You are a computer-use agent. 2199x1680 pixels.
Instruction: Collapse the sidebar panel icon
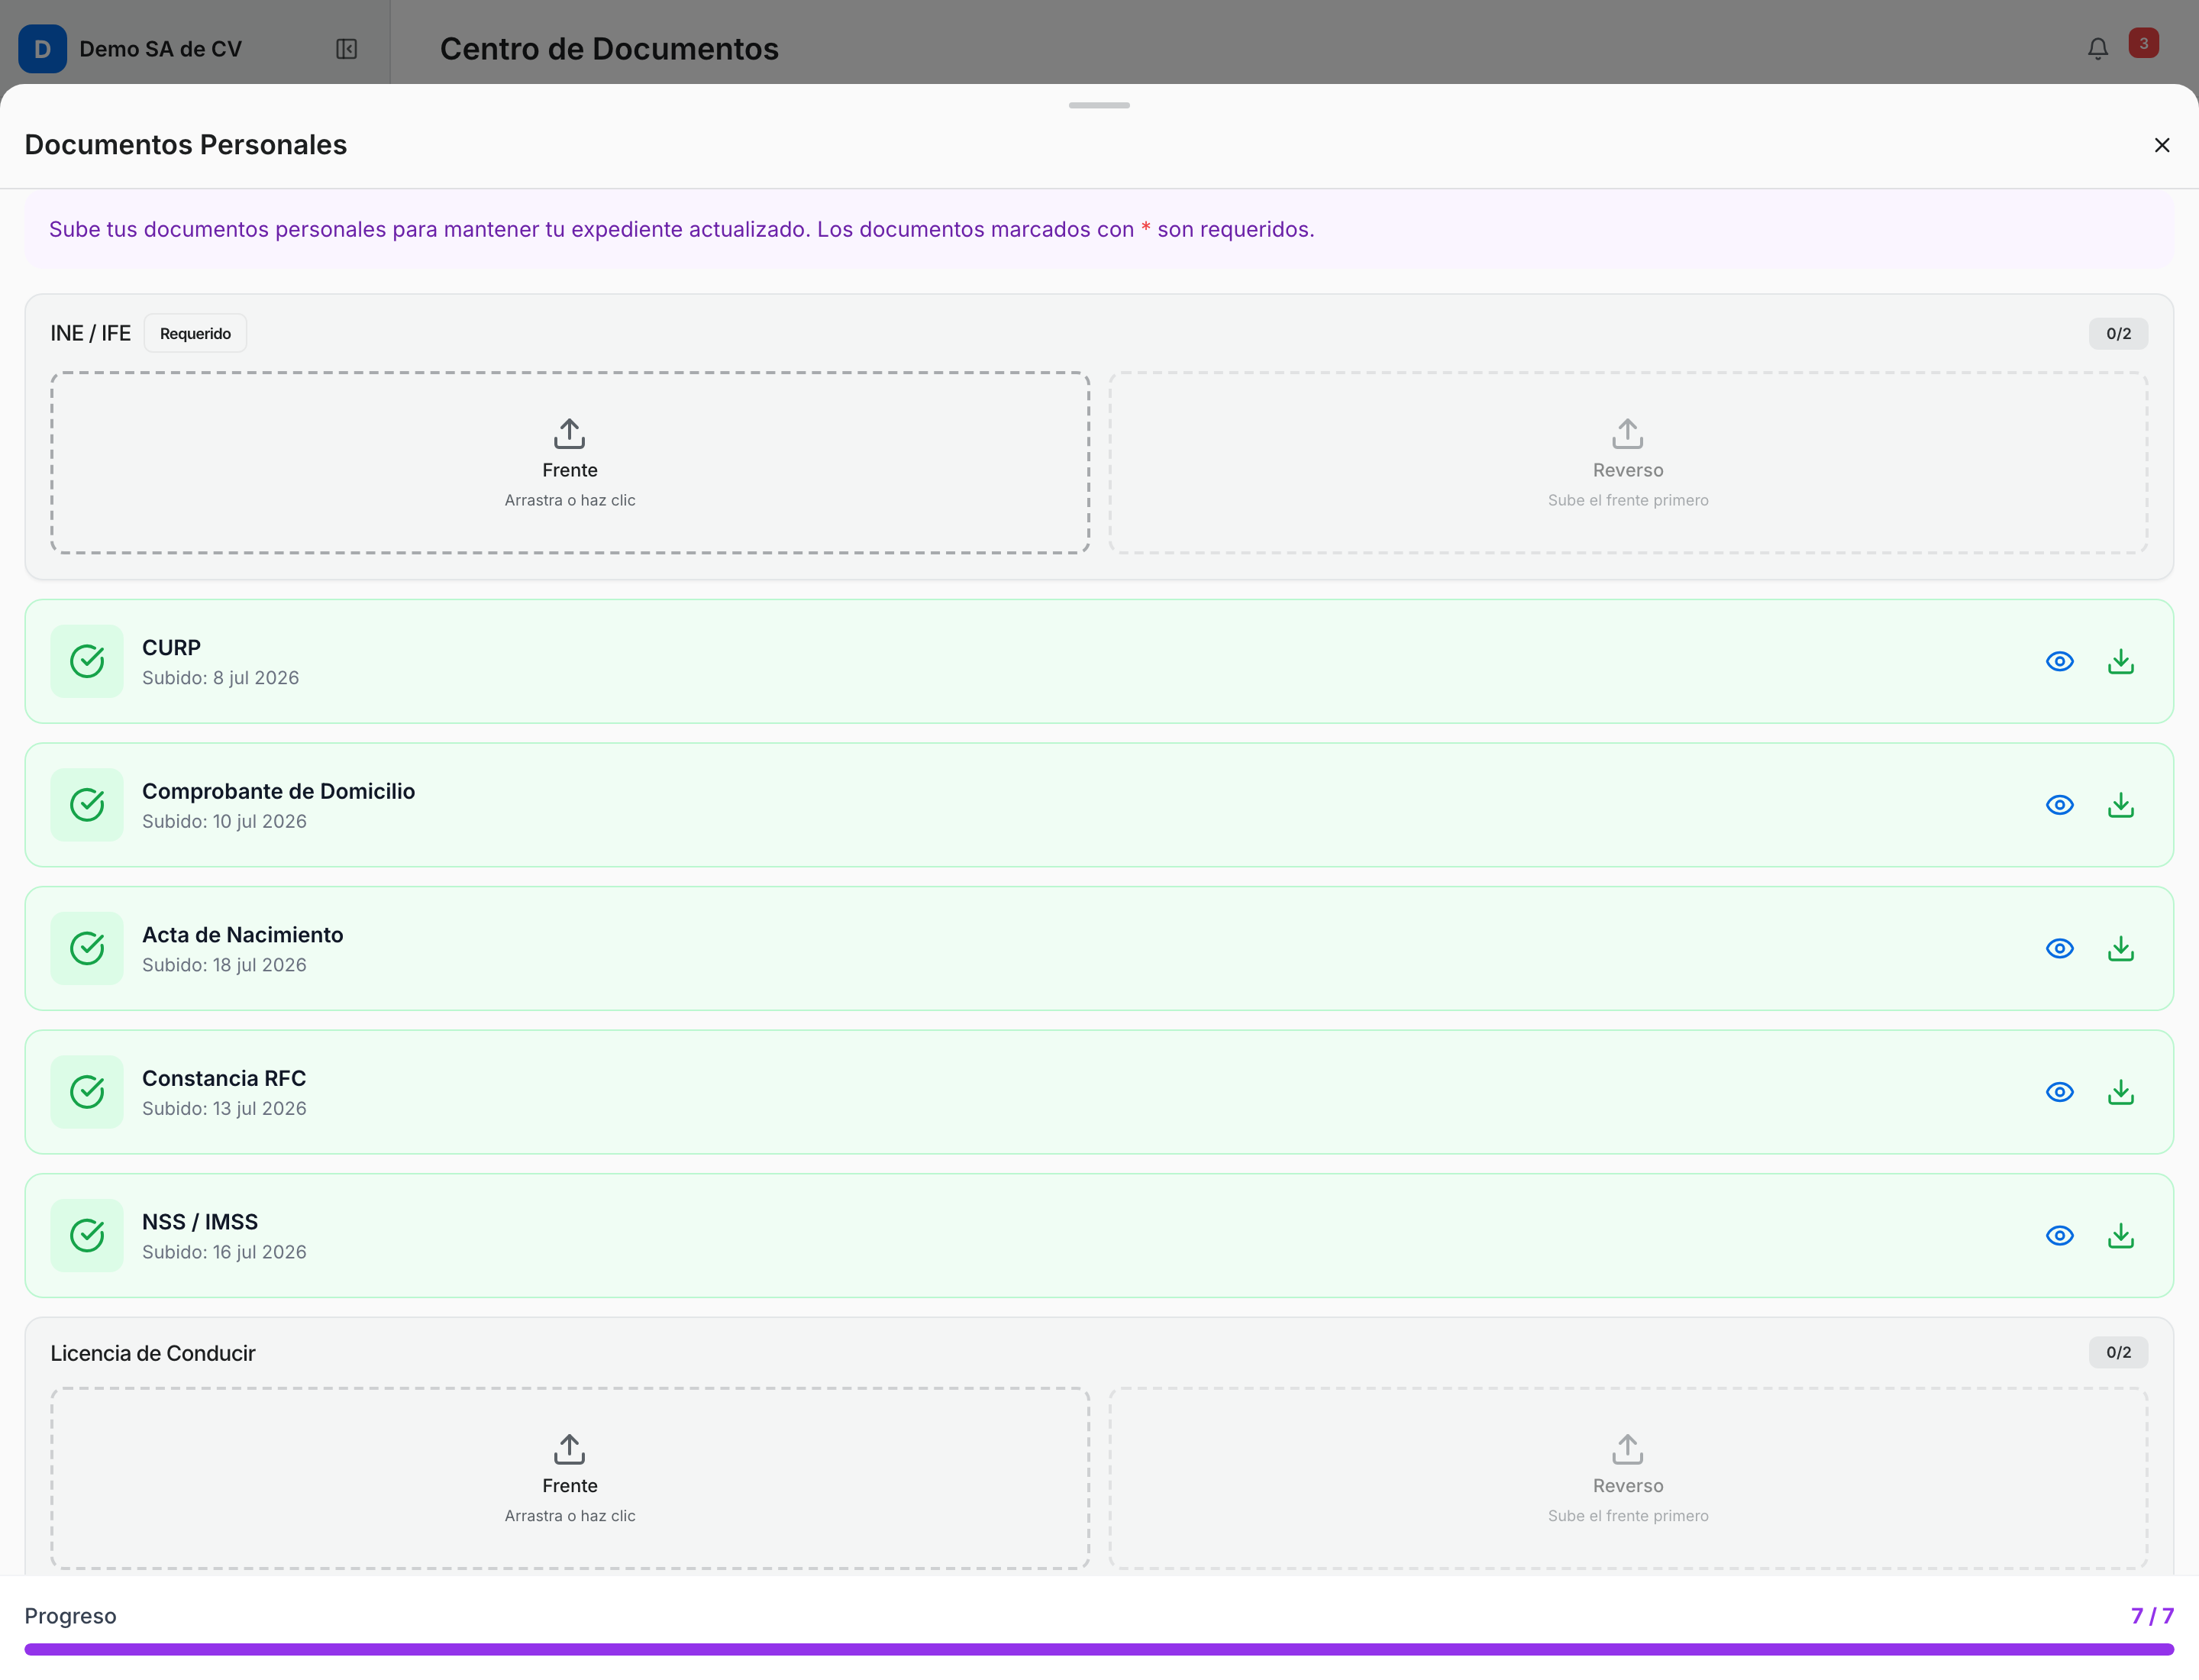coord(346,49)
